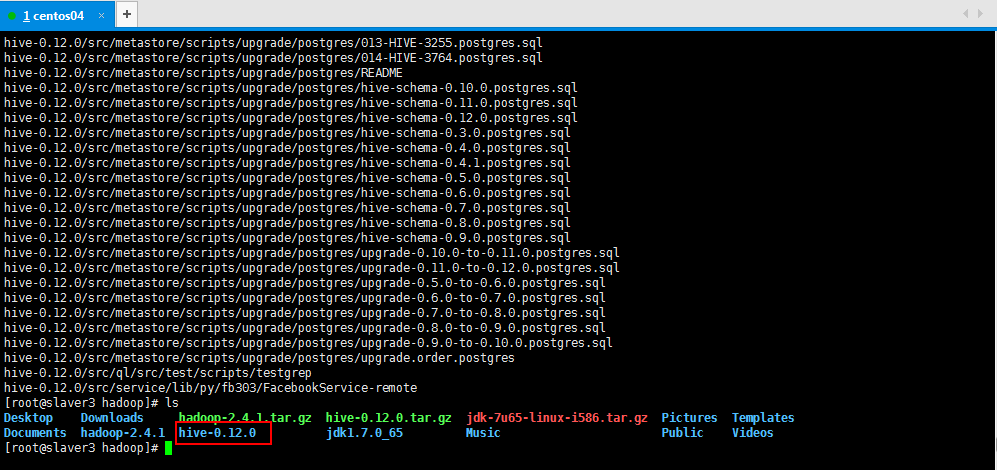Click the Pictures directory name

click(689, 418)
